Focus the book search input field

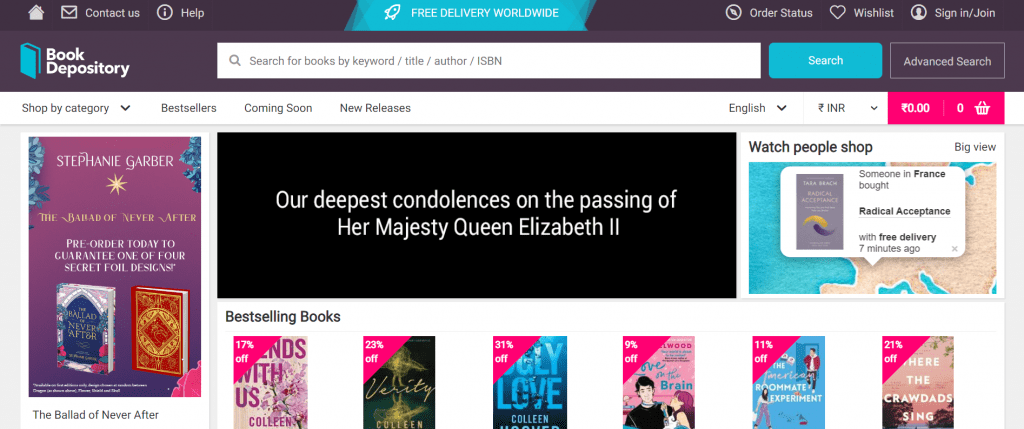(x=489, y=61)
